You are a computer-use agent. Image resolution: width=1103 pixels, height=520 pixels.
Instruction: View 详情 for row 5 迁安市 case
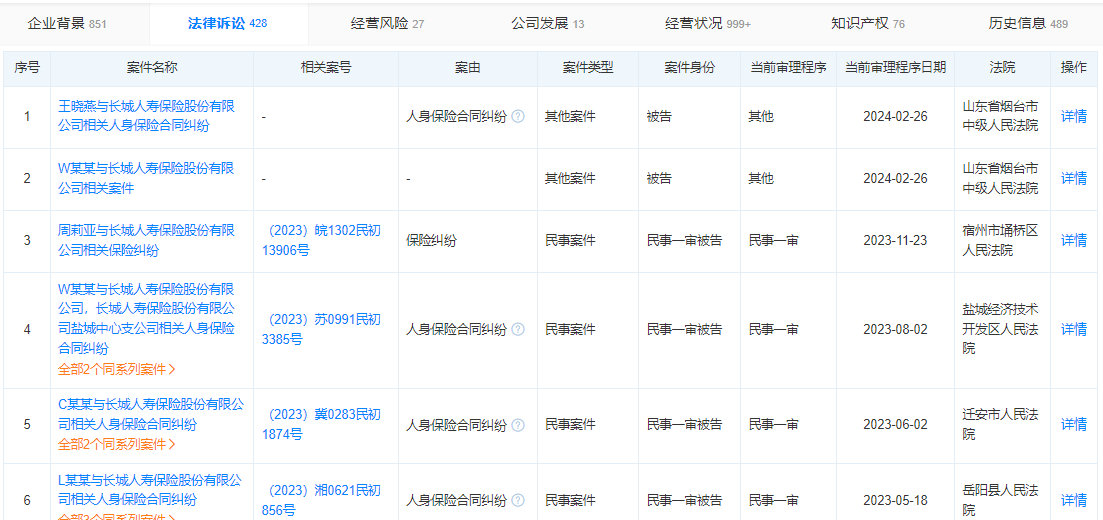[x=1073, y=425]
